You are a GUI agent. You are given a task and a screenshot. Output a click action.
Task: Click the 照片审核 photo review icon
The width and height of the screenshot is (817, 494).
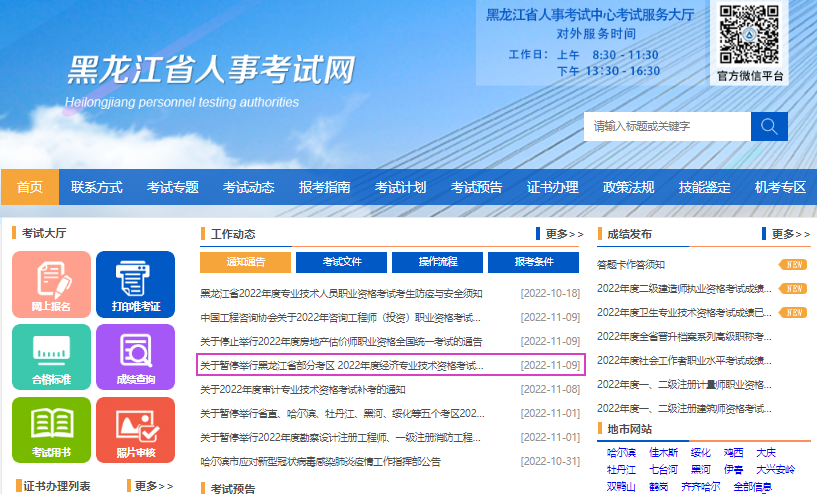pyautogui.click(x=134, y=430)
